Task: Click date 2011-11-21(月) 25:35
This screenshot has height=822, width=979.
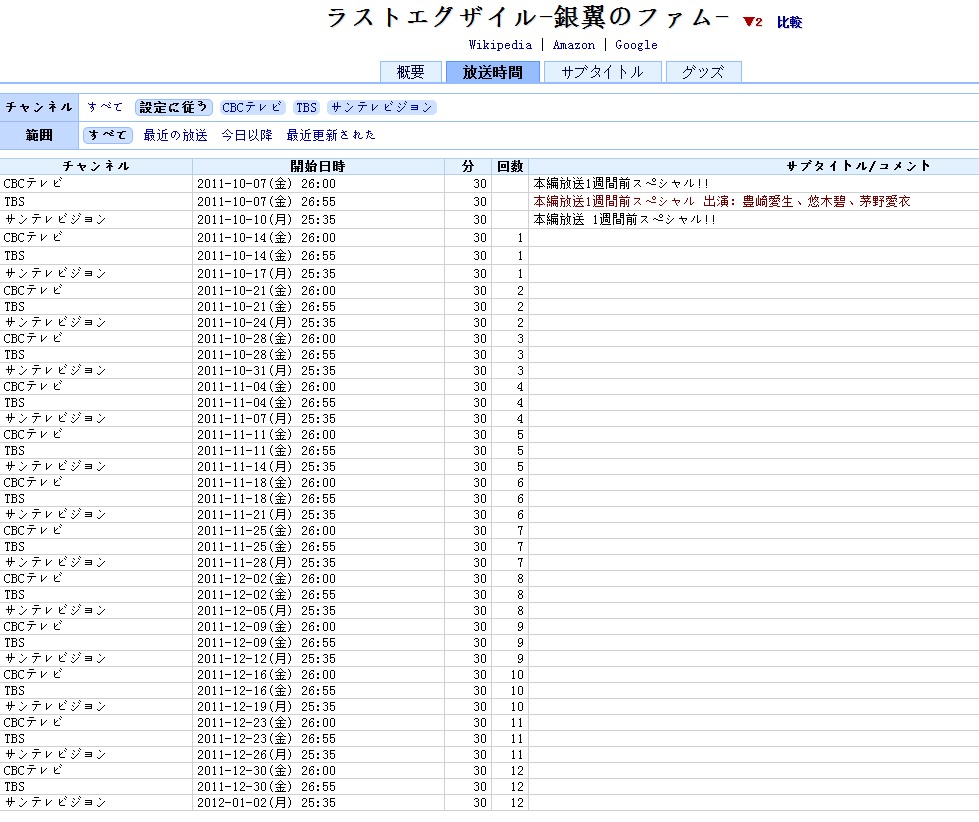Action: 267,515
